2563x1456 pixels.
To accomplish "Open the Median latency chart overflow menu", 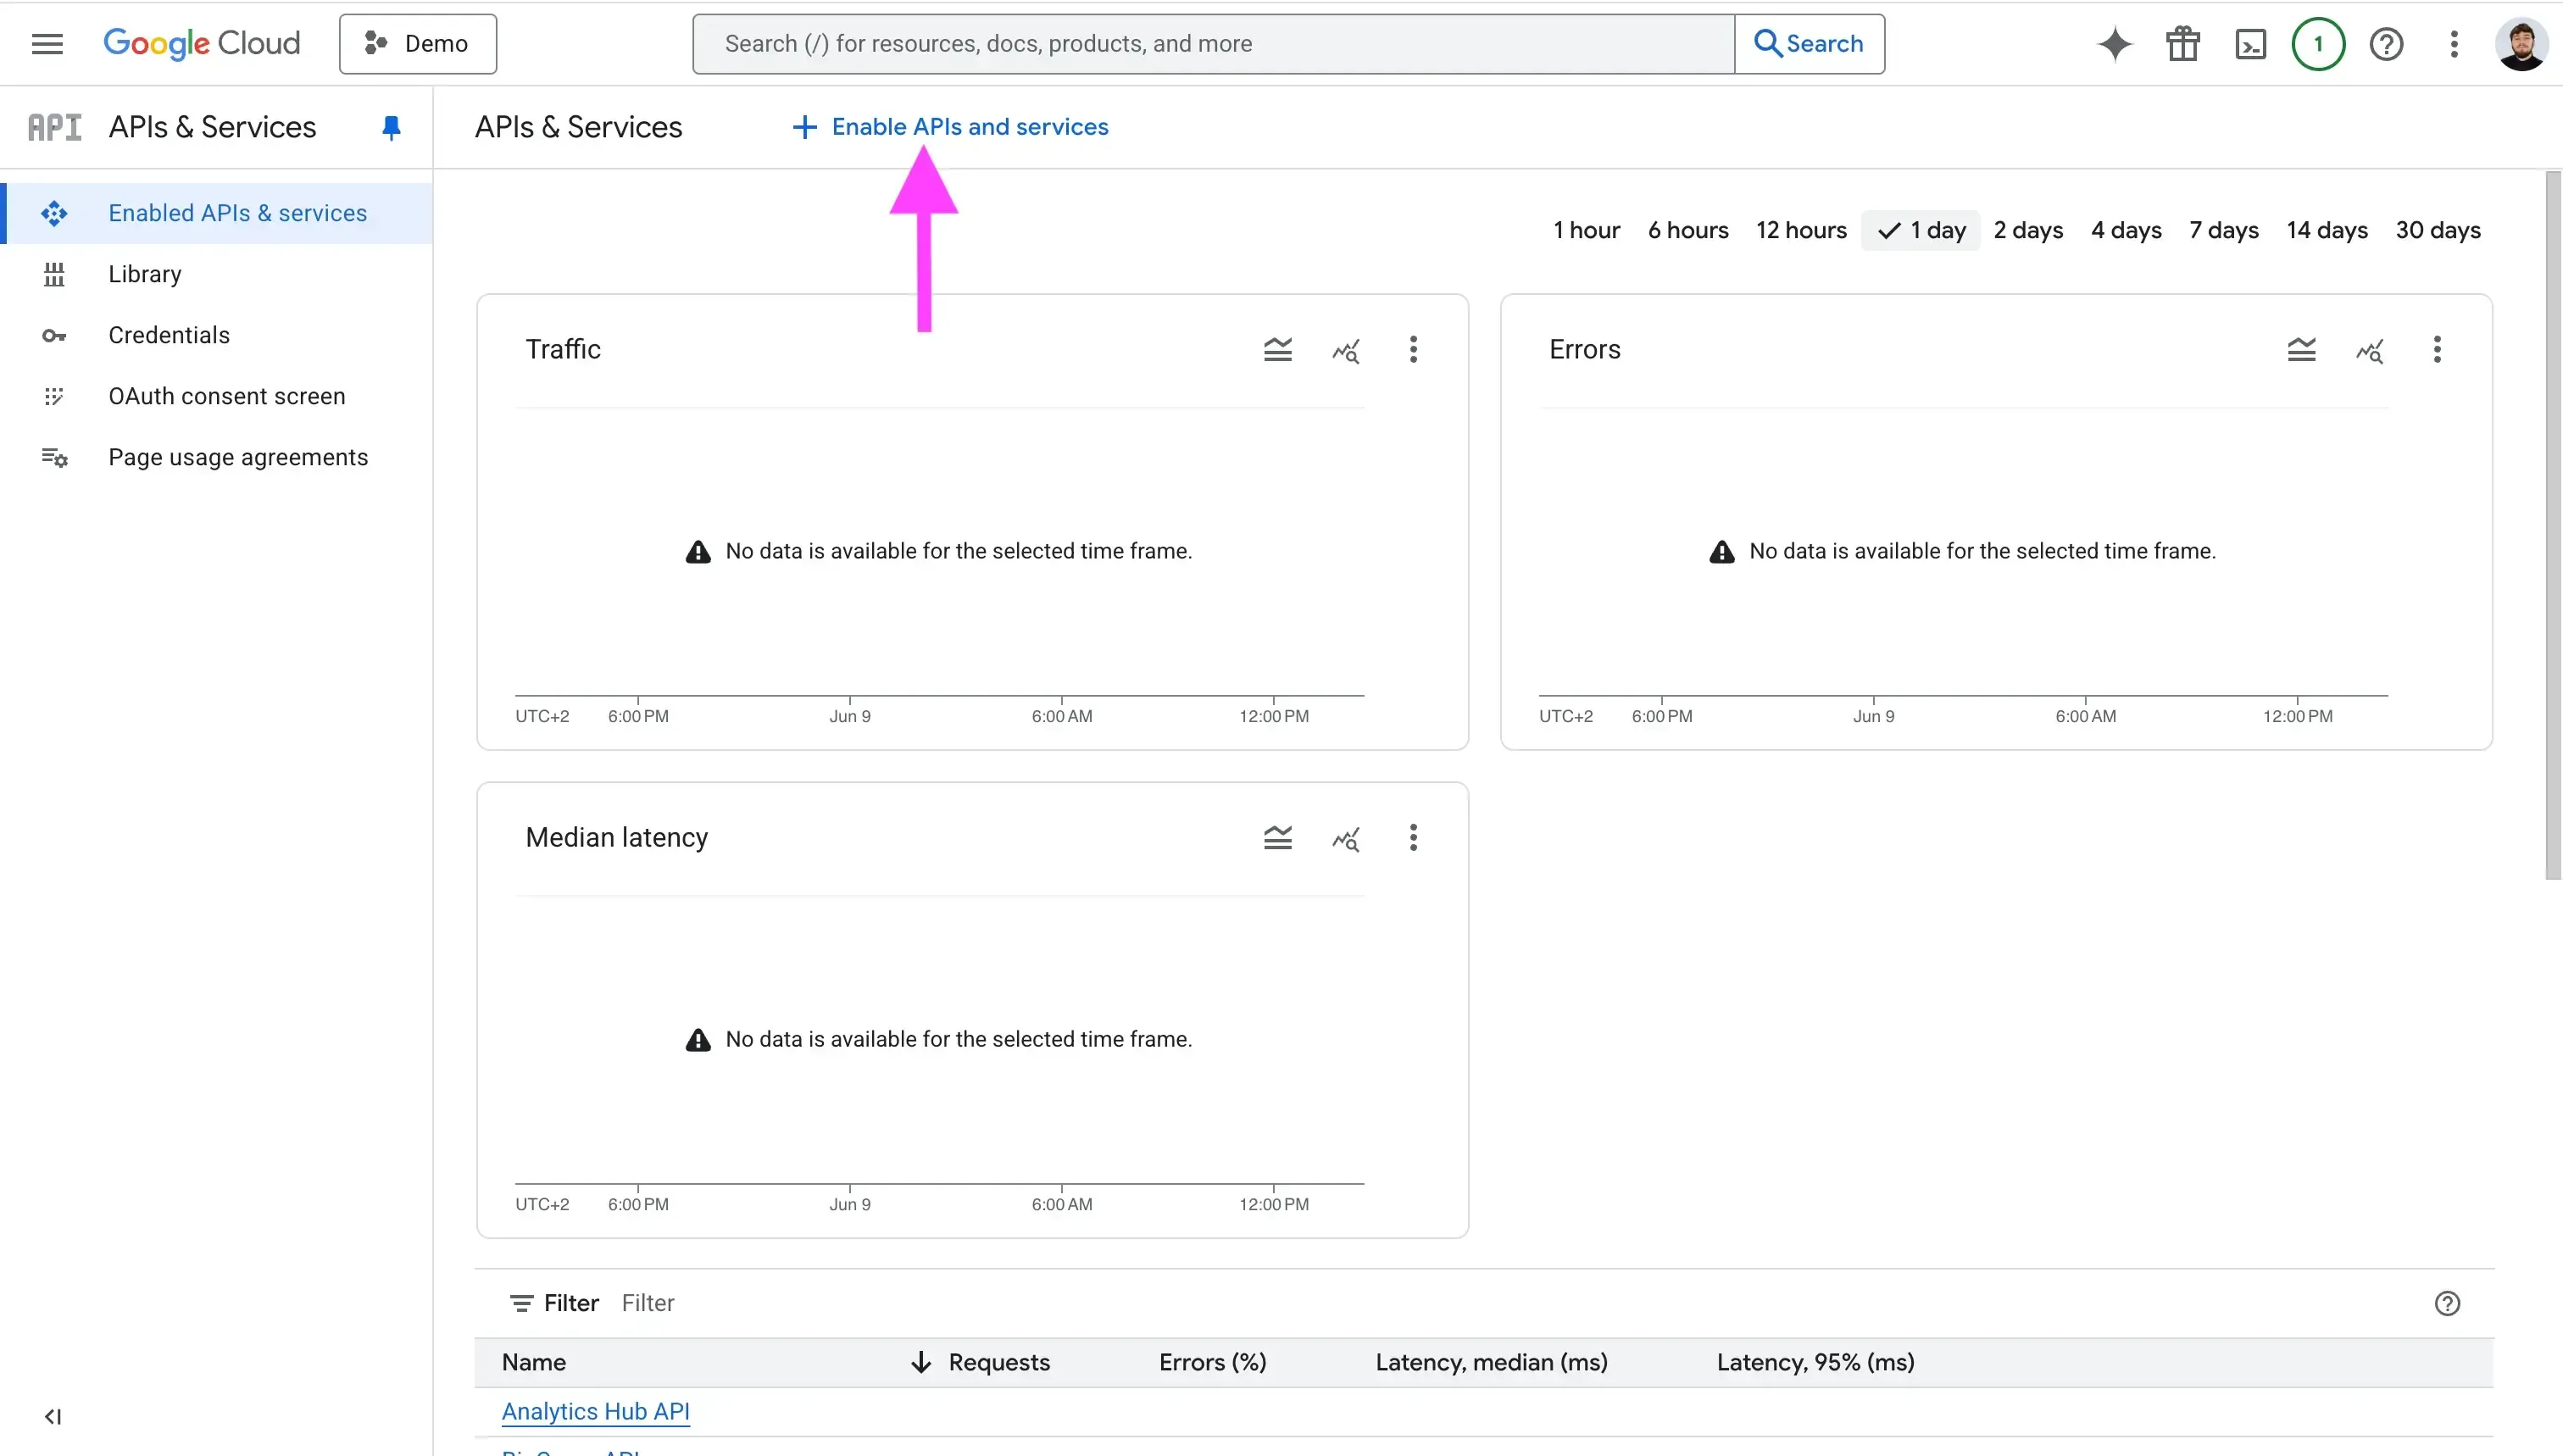I will [1413, 838].
